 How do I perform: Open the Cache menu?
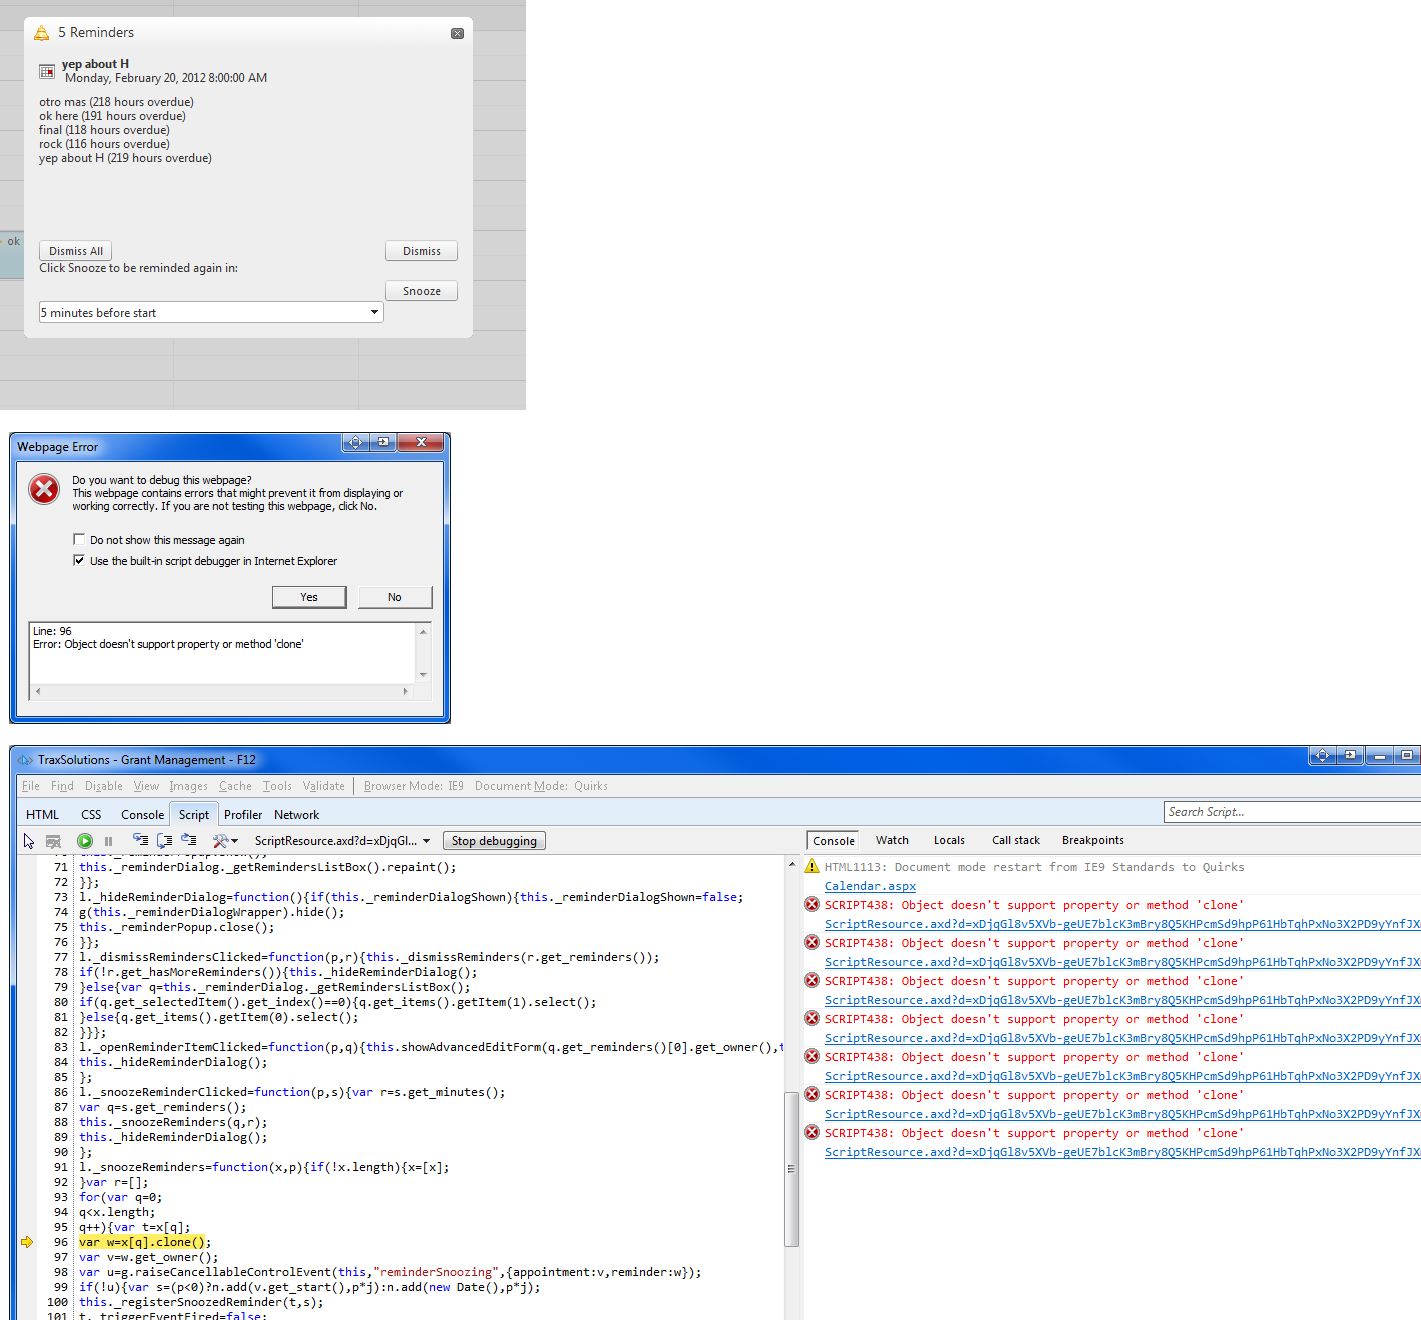click(x=235, y=786)
